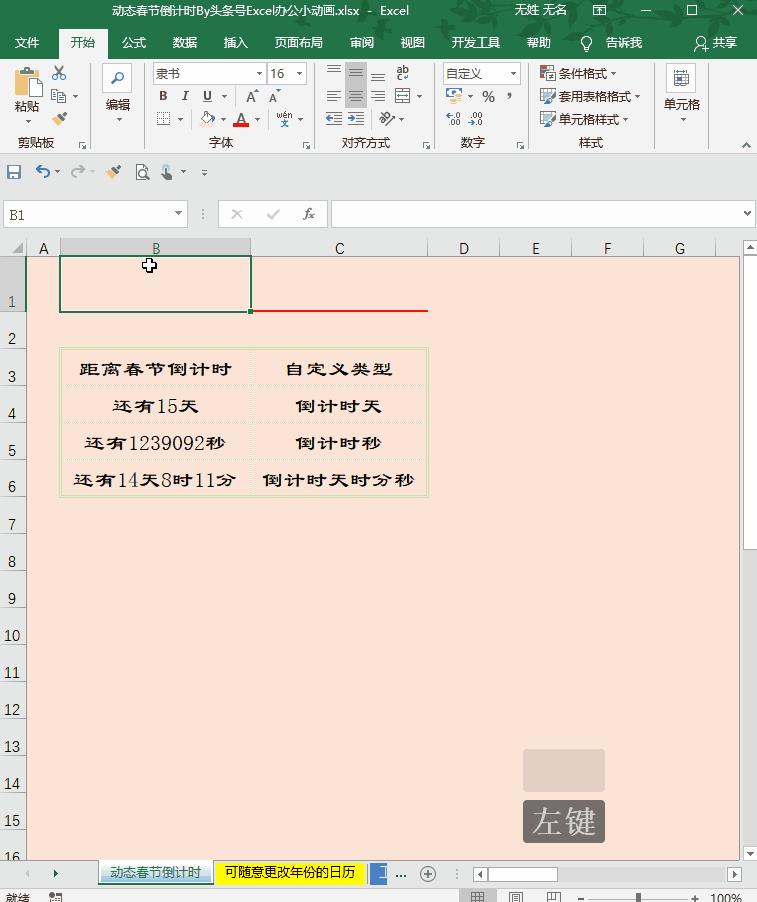Viewport: 757px width, 902px height.
Task: Click the Paste clipboard icon
Action: pos(28,82)
